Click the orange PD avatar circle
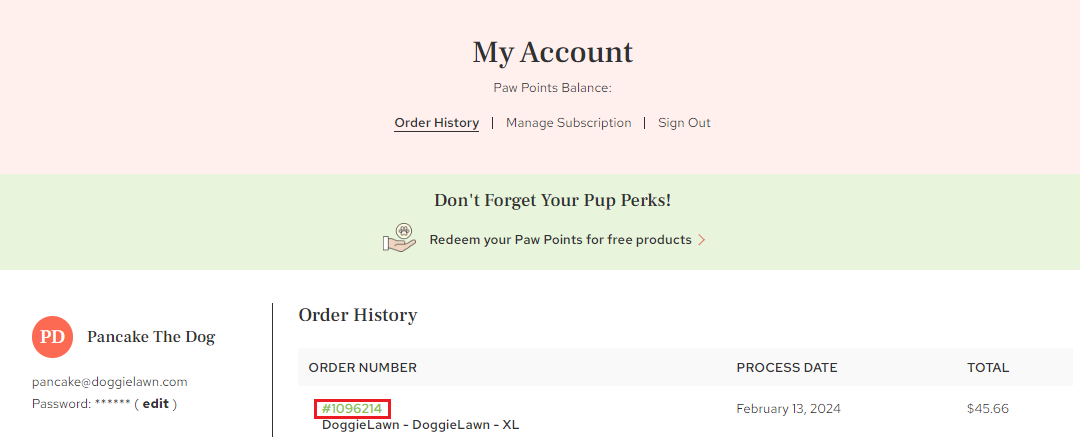1080x437 pixels. pos(52,337)
